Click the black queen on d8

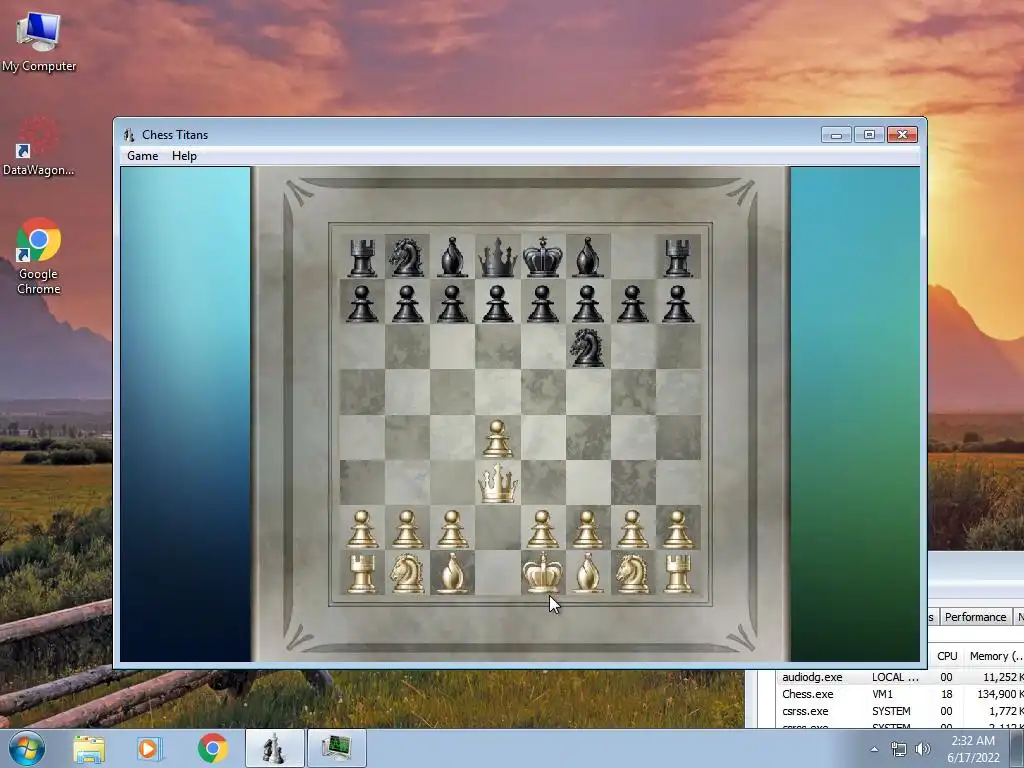pos(498,257)
